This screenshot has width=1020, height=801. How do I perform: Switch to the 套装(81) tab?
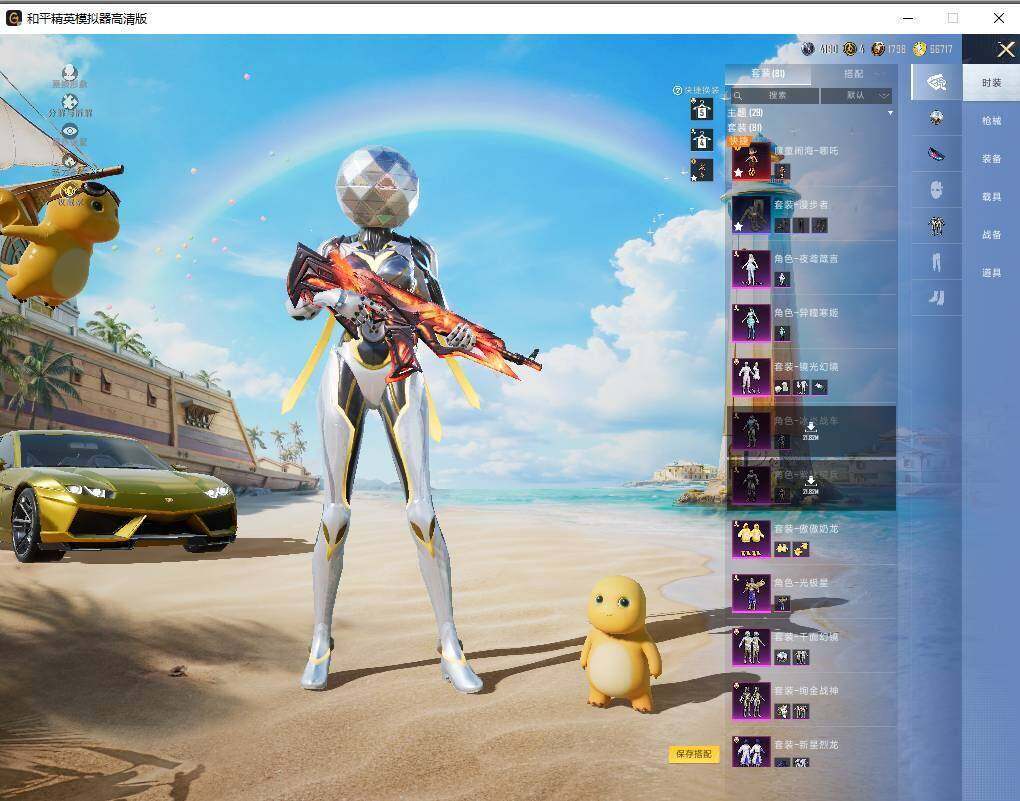click(768, 74)
